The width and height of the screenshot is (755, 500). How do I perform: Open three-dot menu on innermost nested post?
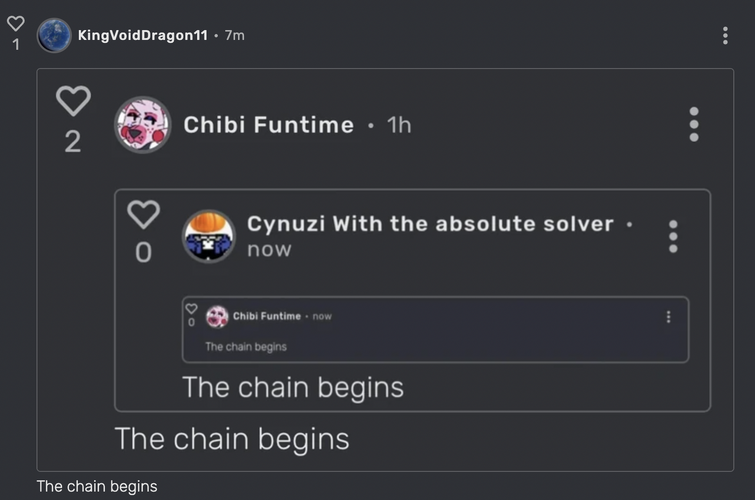(x=668, y=316)
